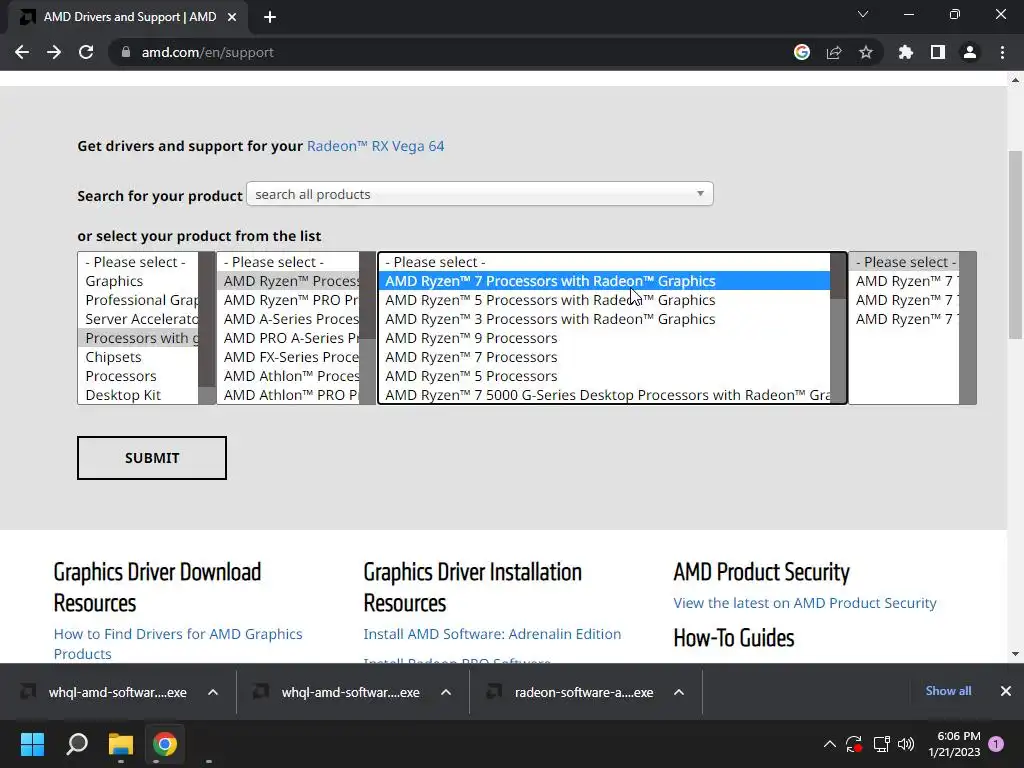
Task: Click the second list's scrollbar
Action: (367, 328)
